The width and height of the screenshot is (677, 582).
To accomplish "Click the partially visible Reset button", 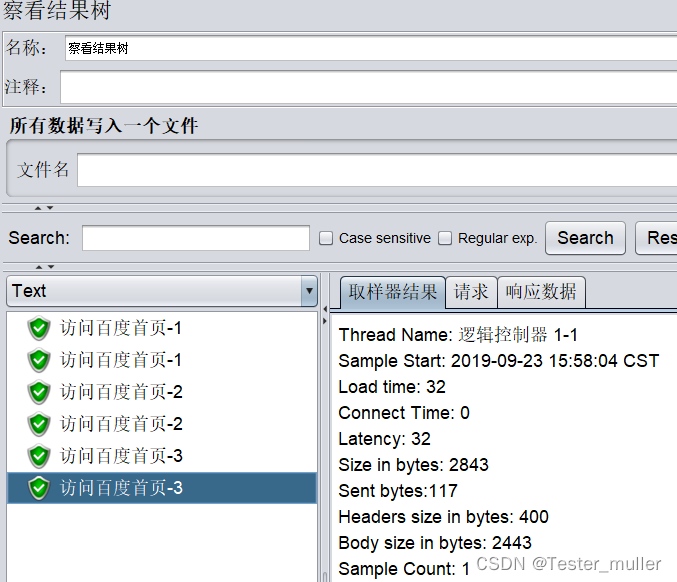I will [657, 238].
